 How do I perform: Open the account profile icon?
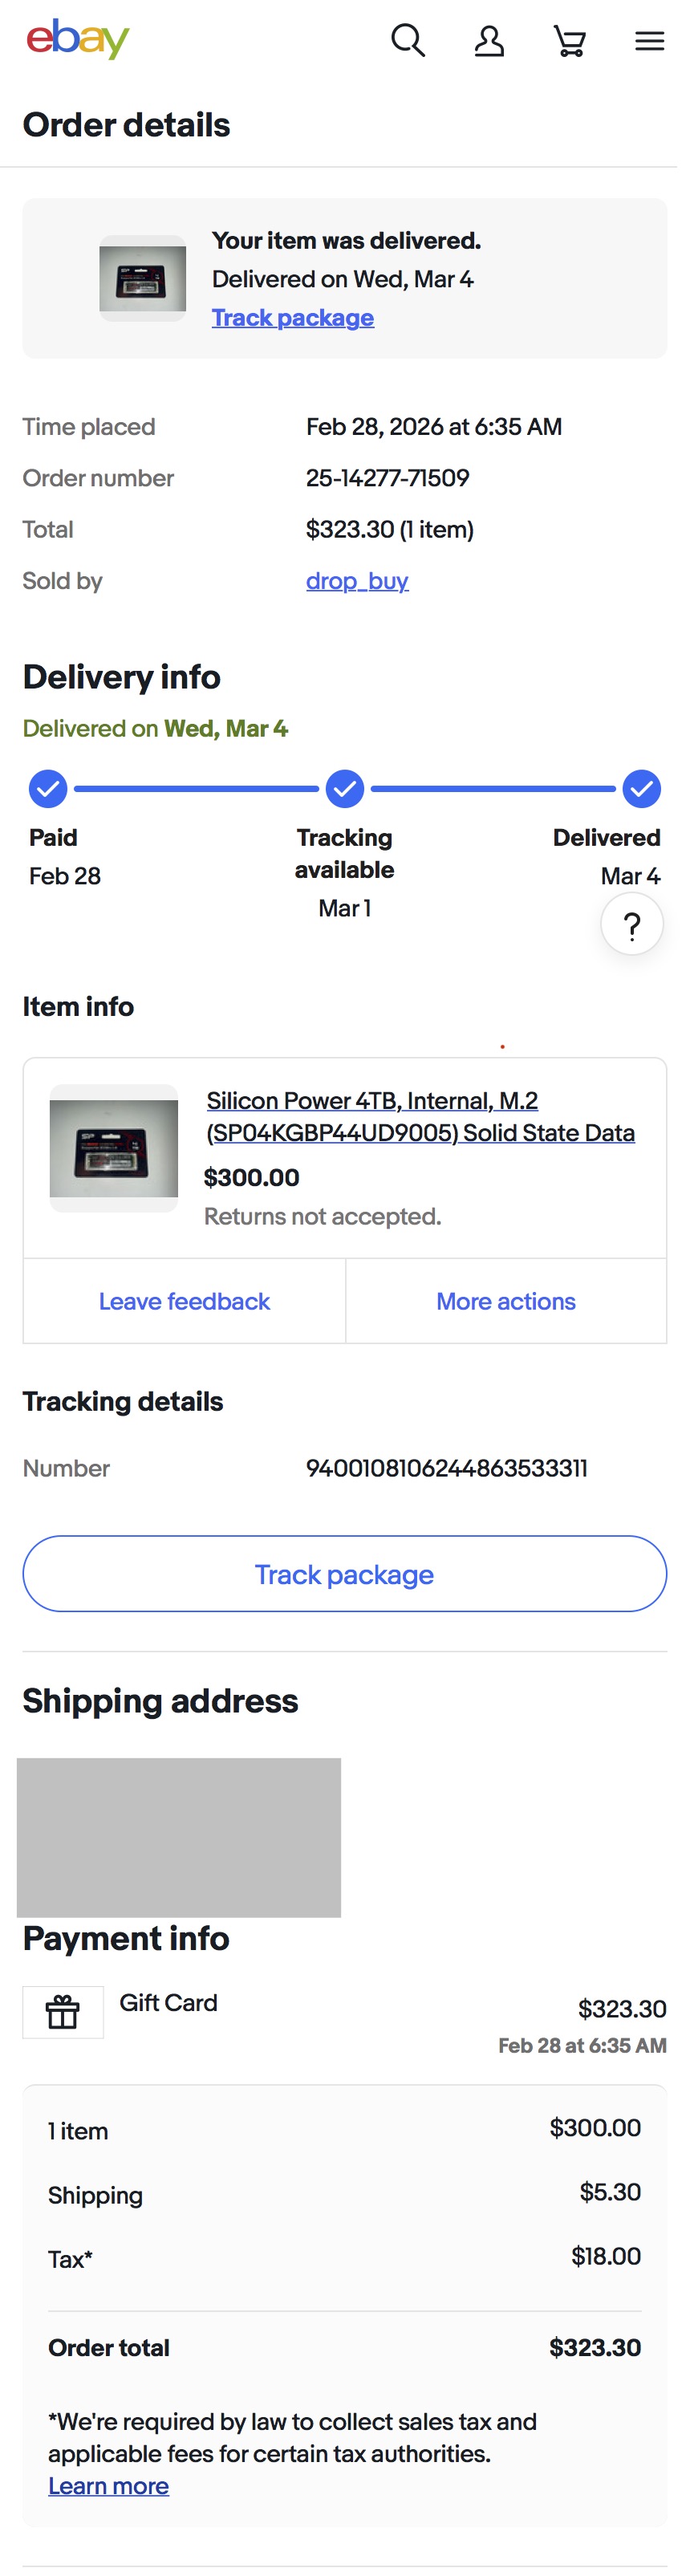(489, 41)
